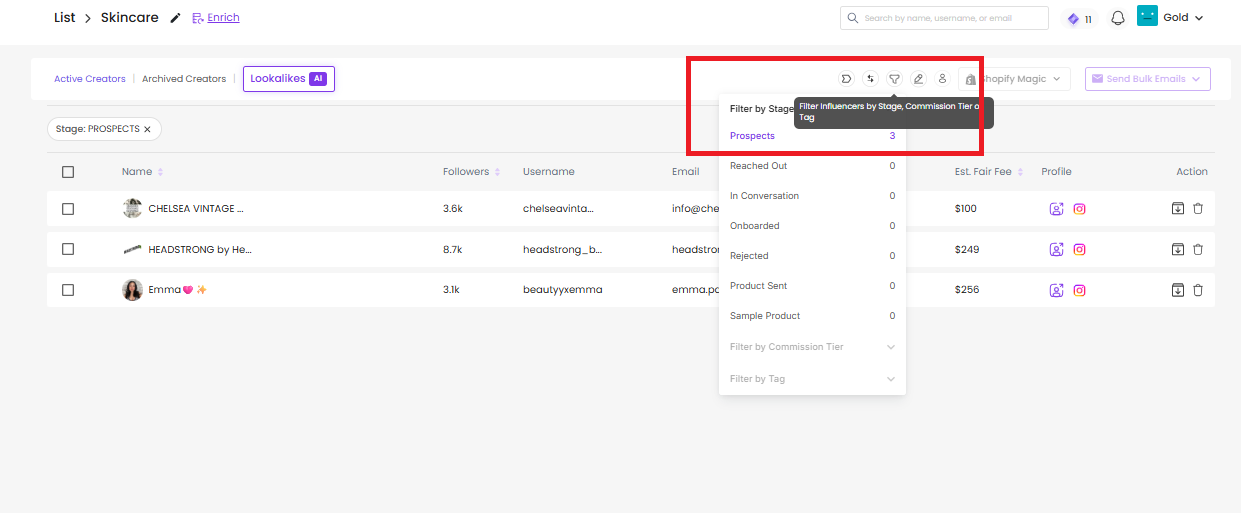The width and height of the screenshot is (1241, 513).
Task: Select the Onboarded stage filter
Action: (812, 226)
